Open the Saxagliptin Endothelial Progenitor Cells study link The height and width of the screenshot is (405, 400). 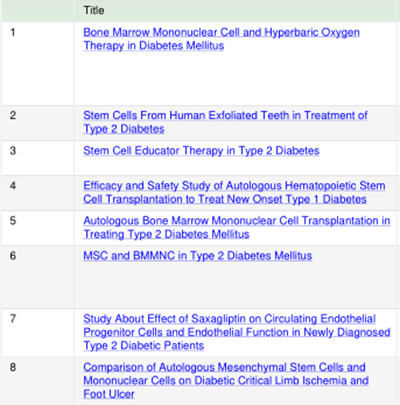237,332
